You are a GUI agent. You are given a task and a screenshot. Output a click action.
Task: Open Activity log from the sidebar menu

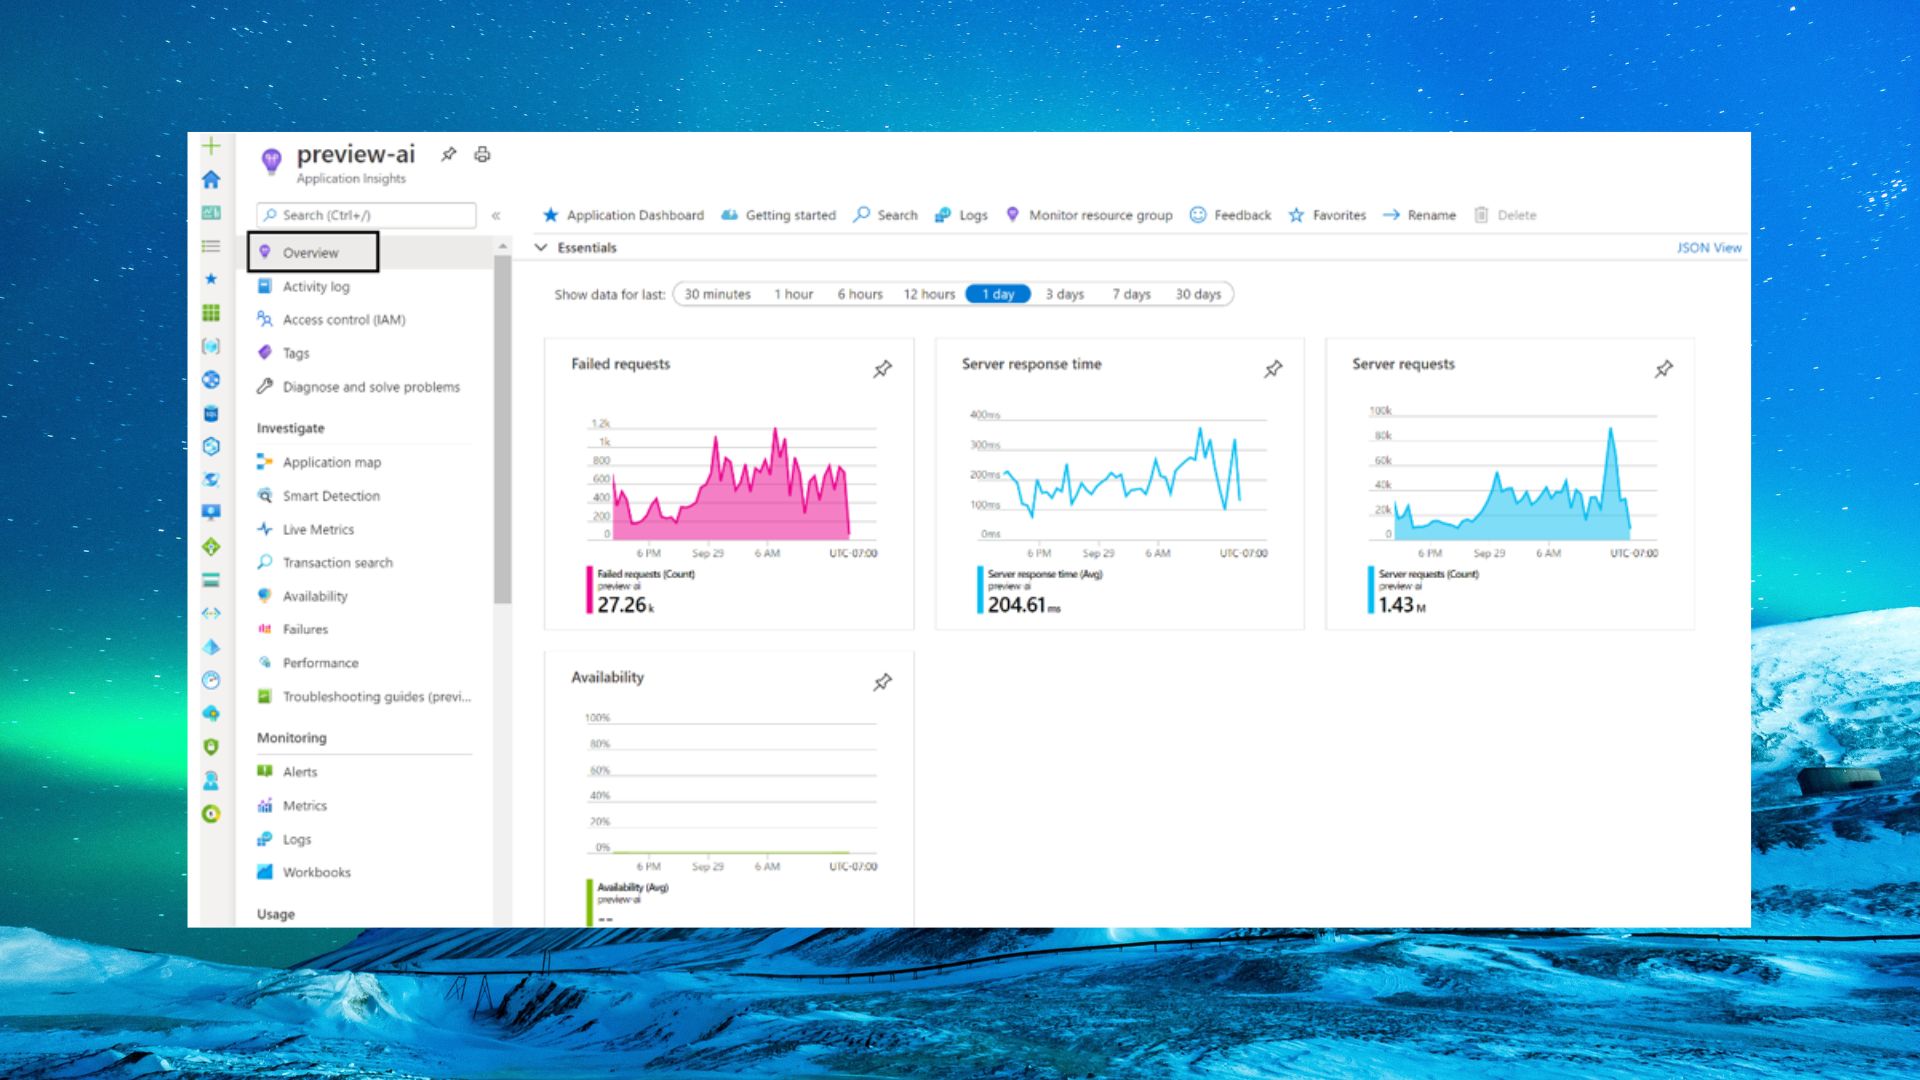click(x=315, y=286)
